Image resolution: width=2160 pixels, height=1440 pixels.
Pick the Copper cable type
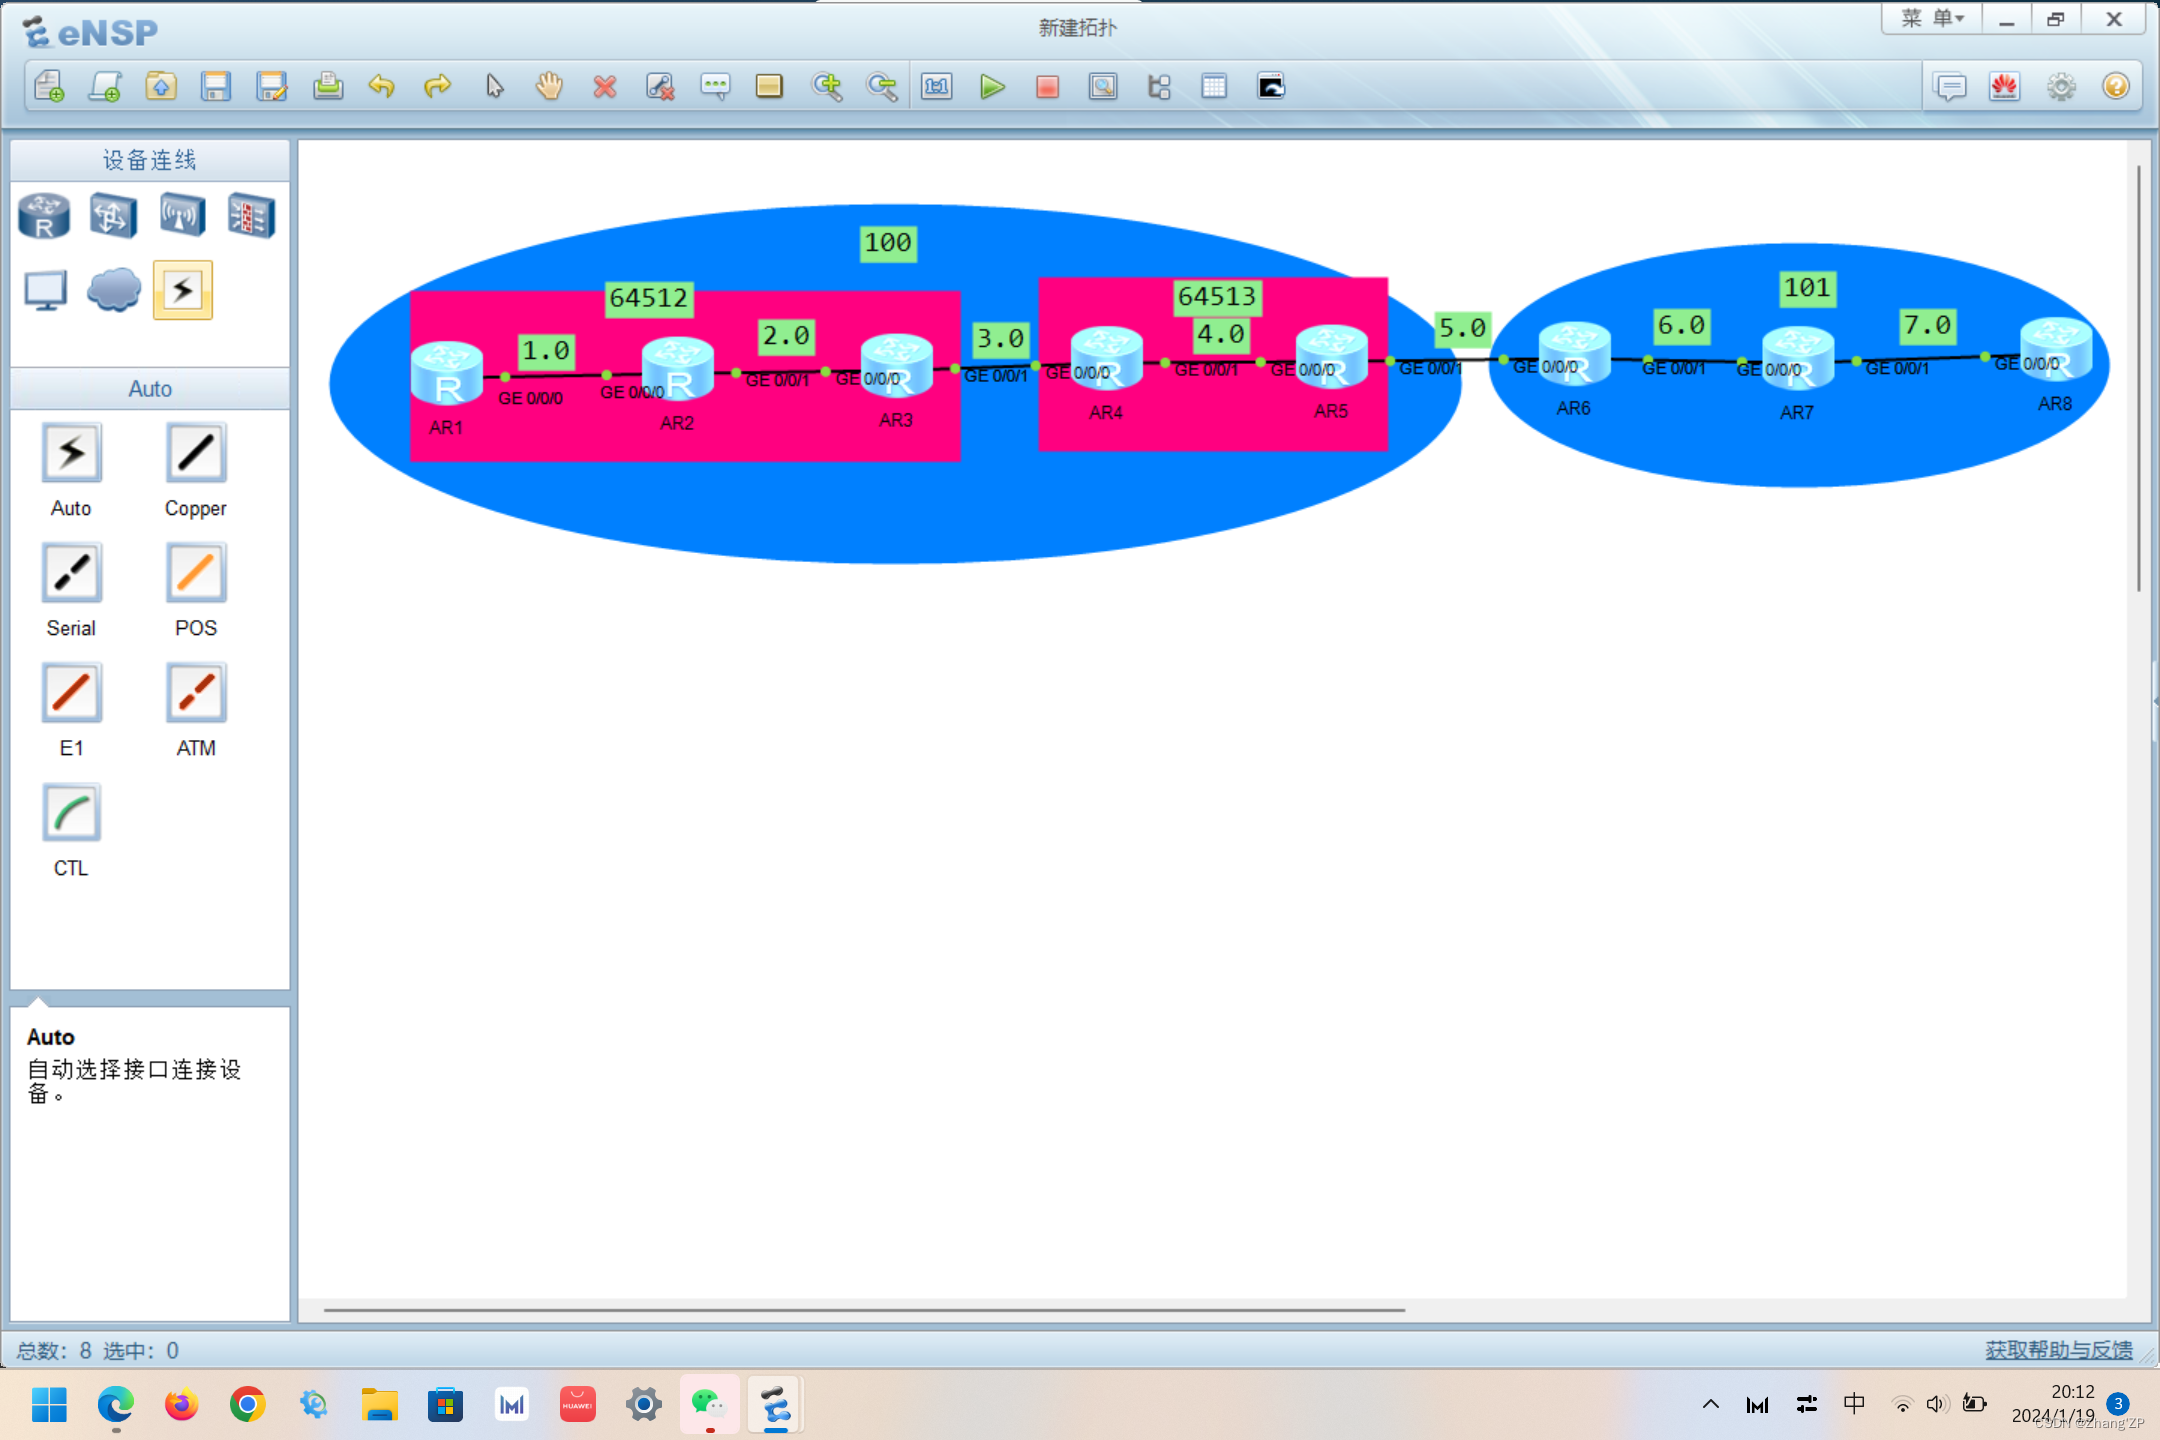(196, 454)
